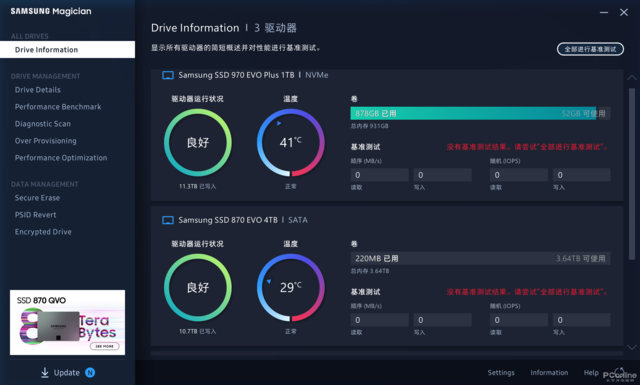Open Secure Erase
Viewport: 640px width, 385px height.
coord(37,198)
